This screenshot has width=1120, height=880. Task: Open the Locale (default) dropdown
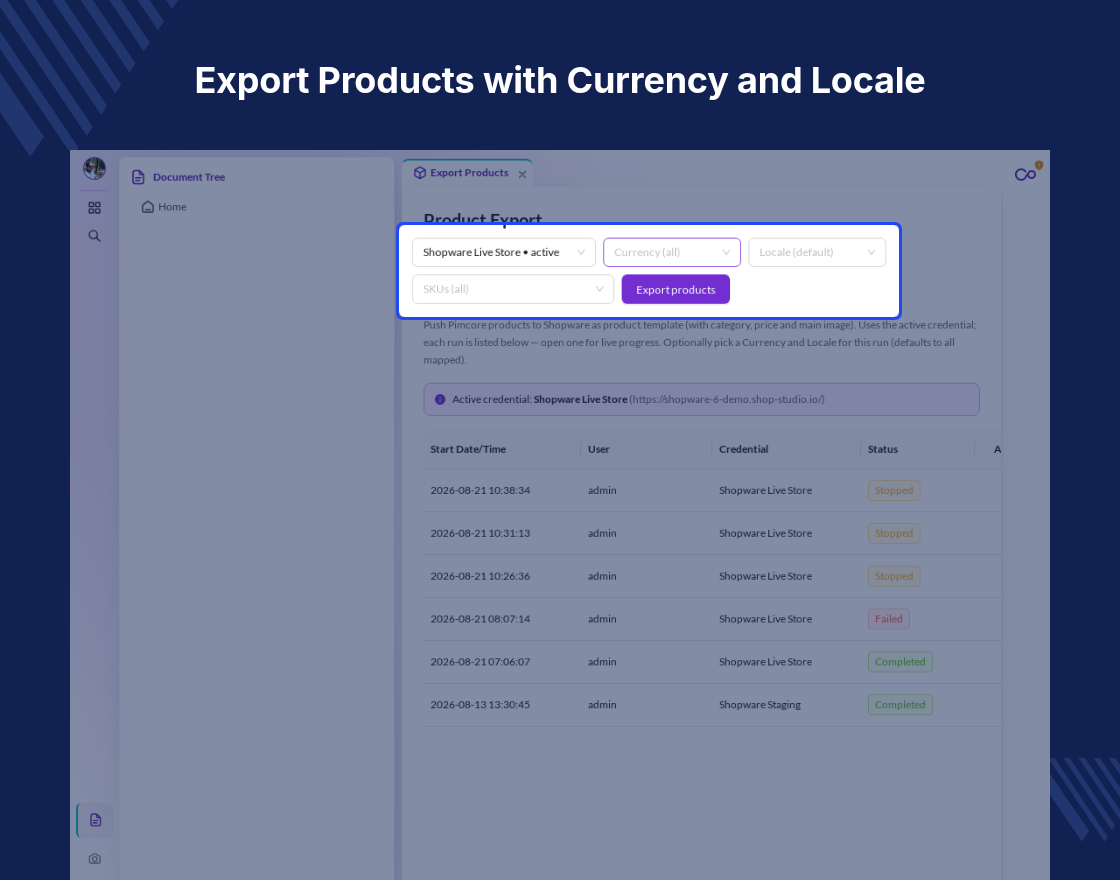[x=817, y=252]
